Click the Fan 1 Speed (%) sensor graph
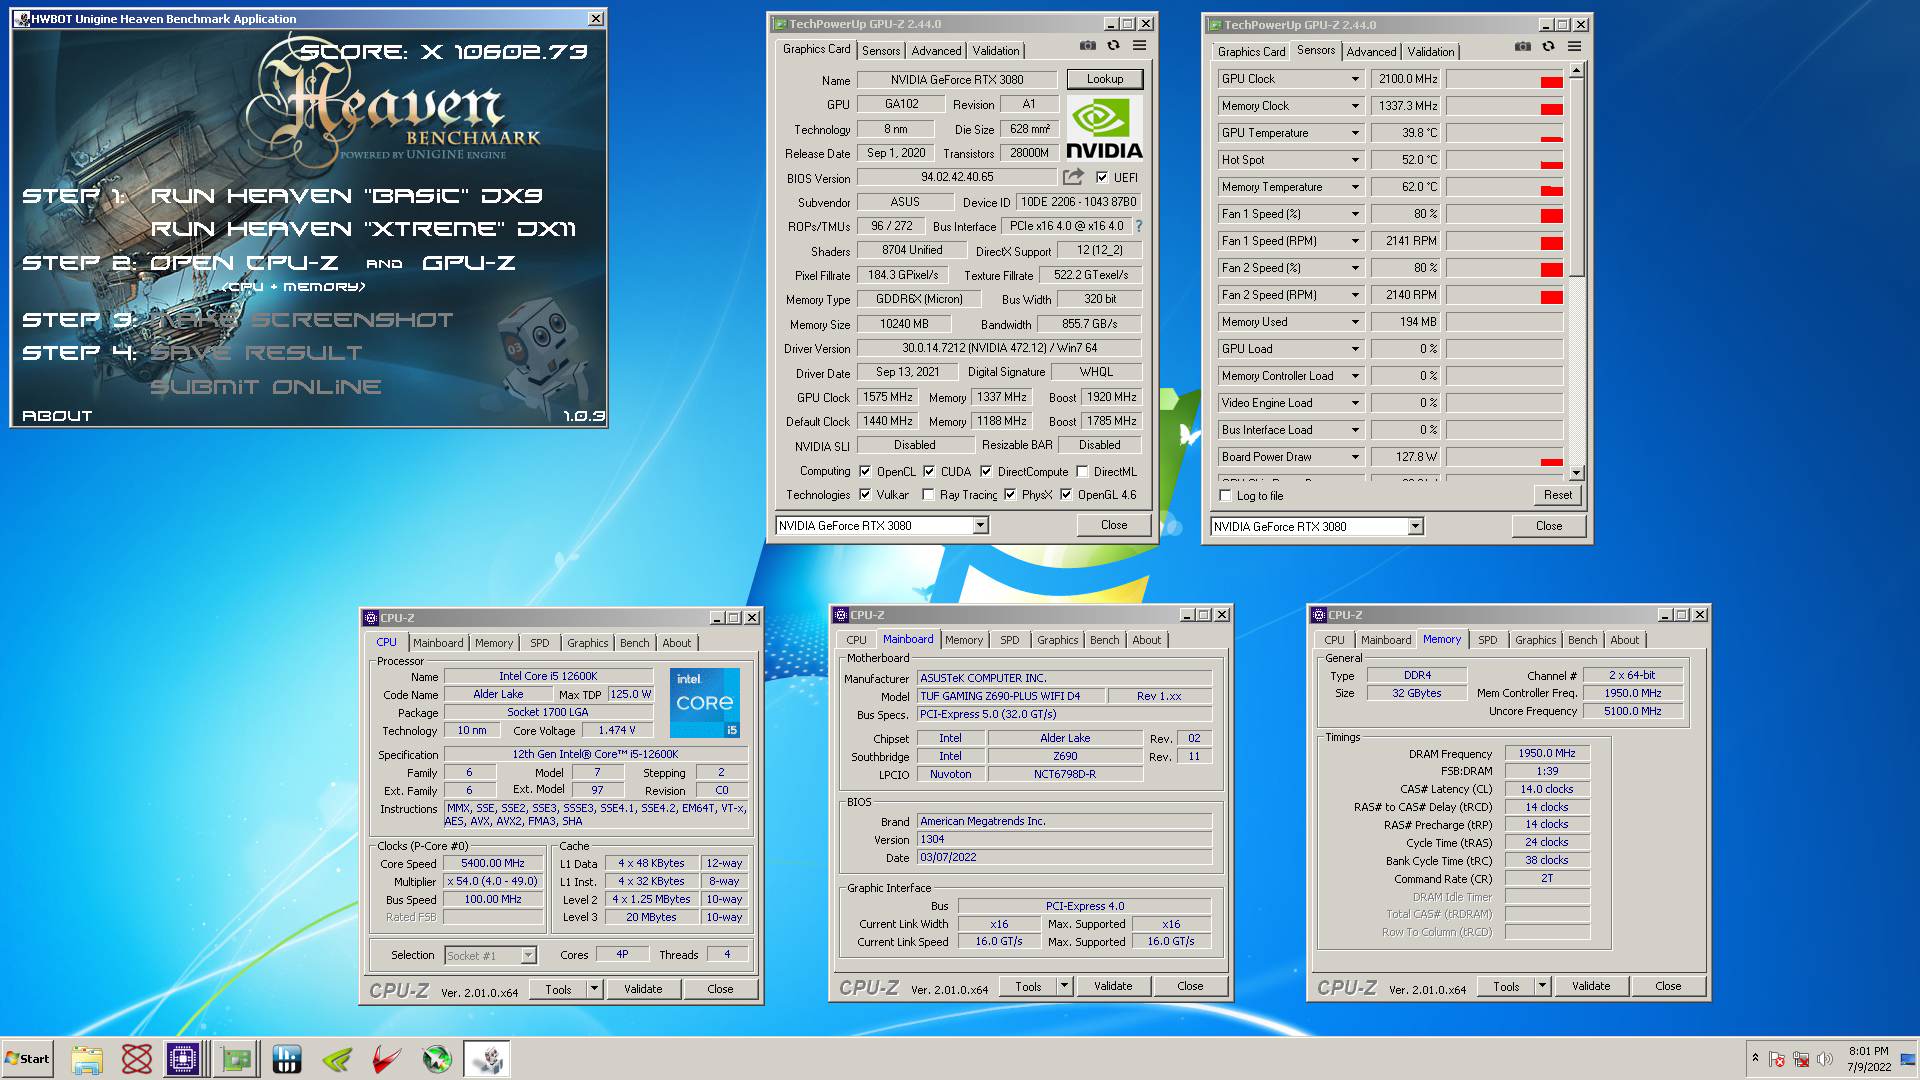This screenshot has height=1080, width=1920. 1504,214
